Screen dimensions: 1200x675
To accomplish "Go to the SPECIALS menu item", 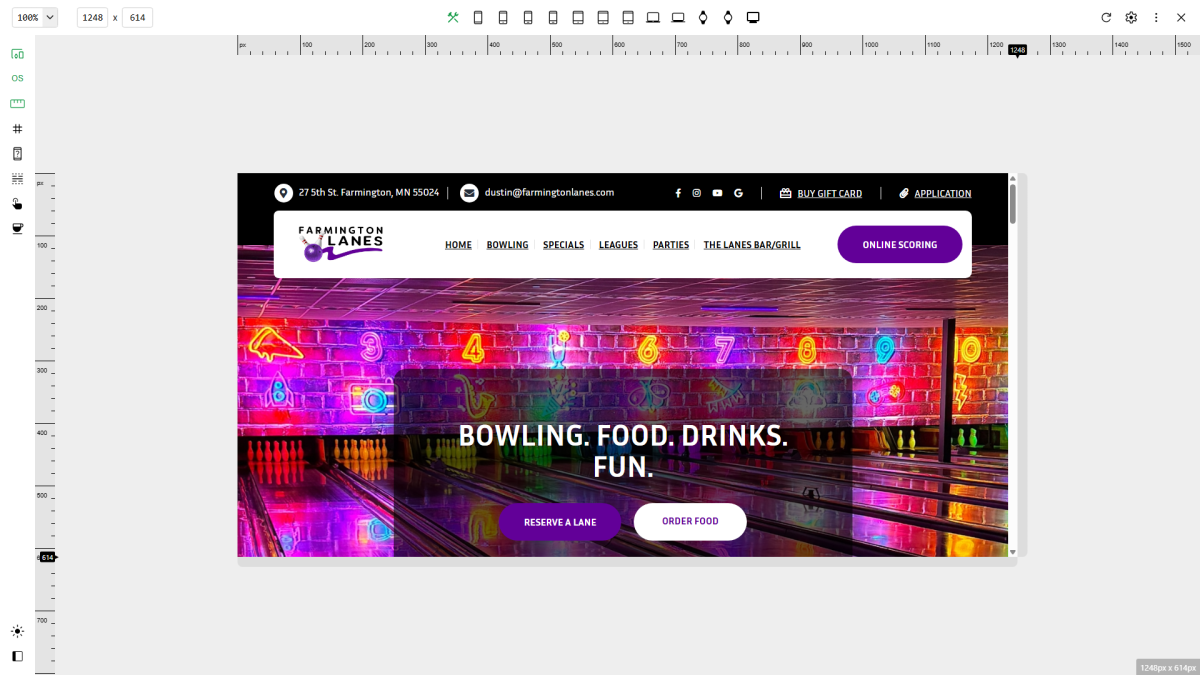I will coord(563,245).
